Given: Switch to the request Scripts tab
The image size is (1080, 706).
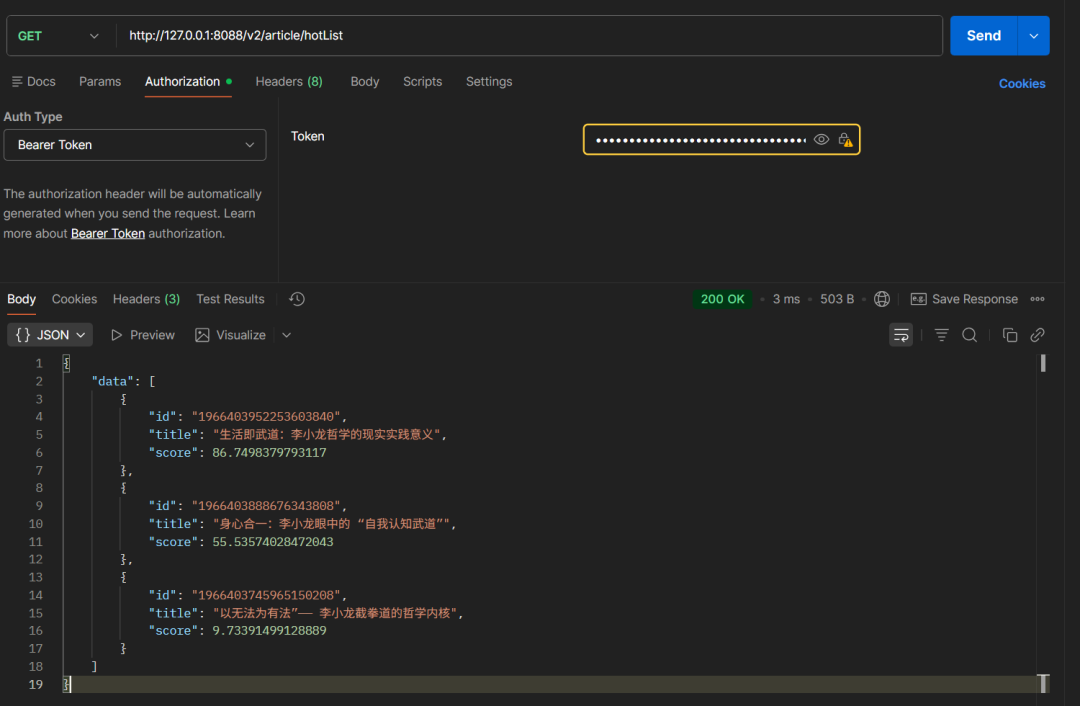Looking at the screenshot, I should [x=422, y=82].
